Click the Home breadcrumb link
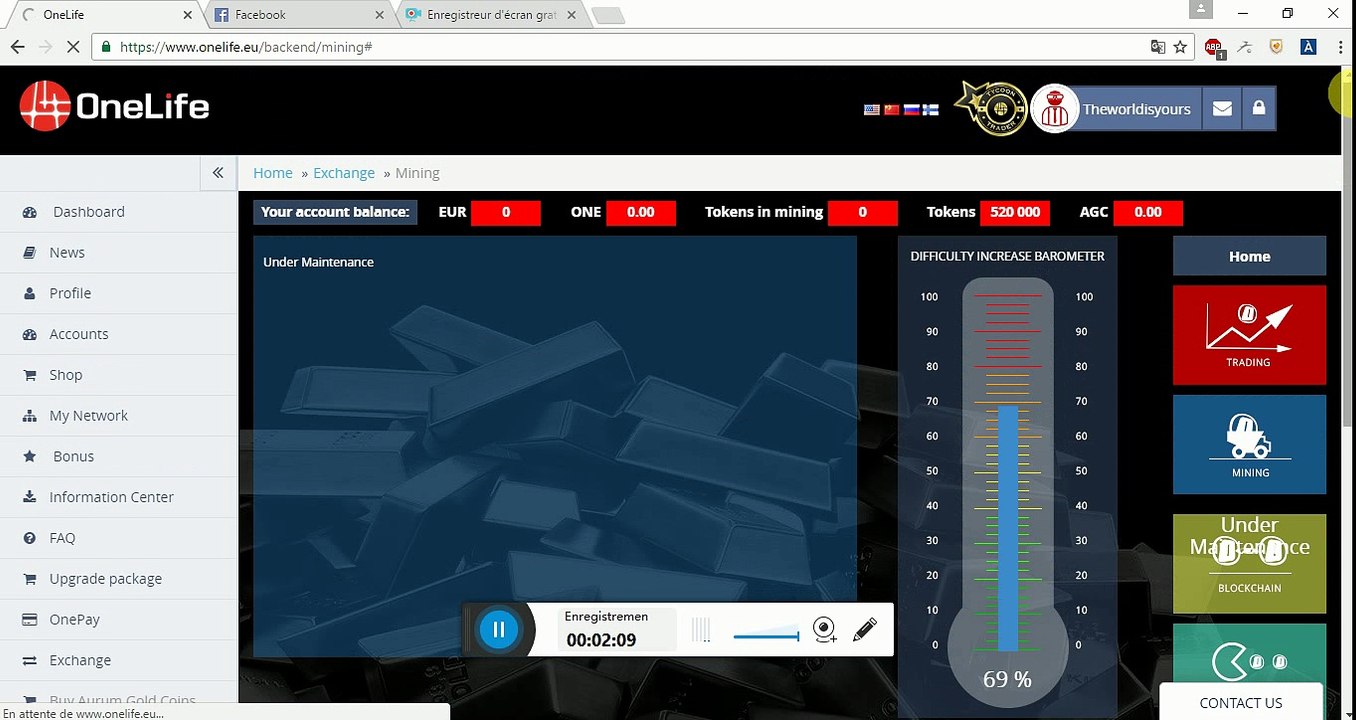 coord(273,173)
